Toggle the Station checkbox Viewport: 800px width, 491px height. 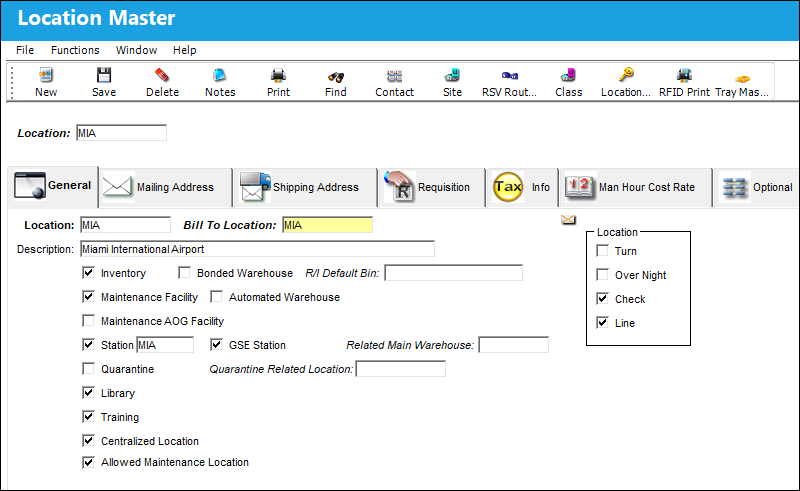88,345
